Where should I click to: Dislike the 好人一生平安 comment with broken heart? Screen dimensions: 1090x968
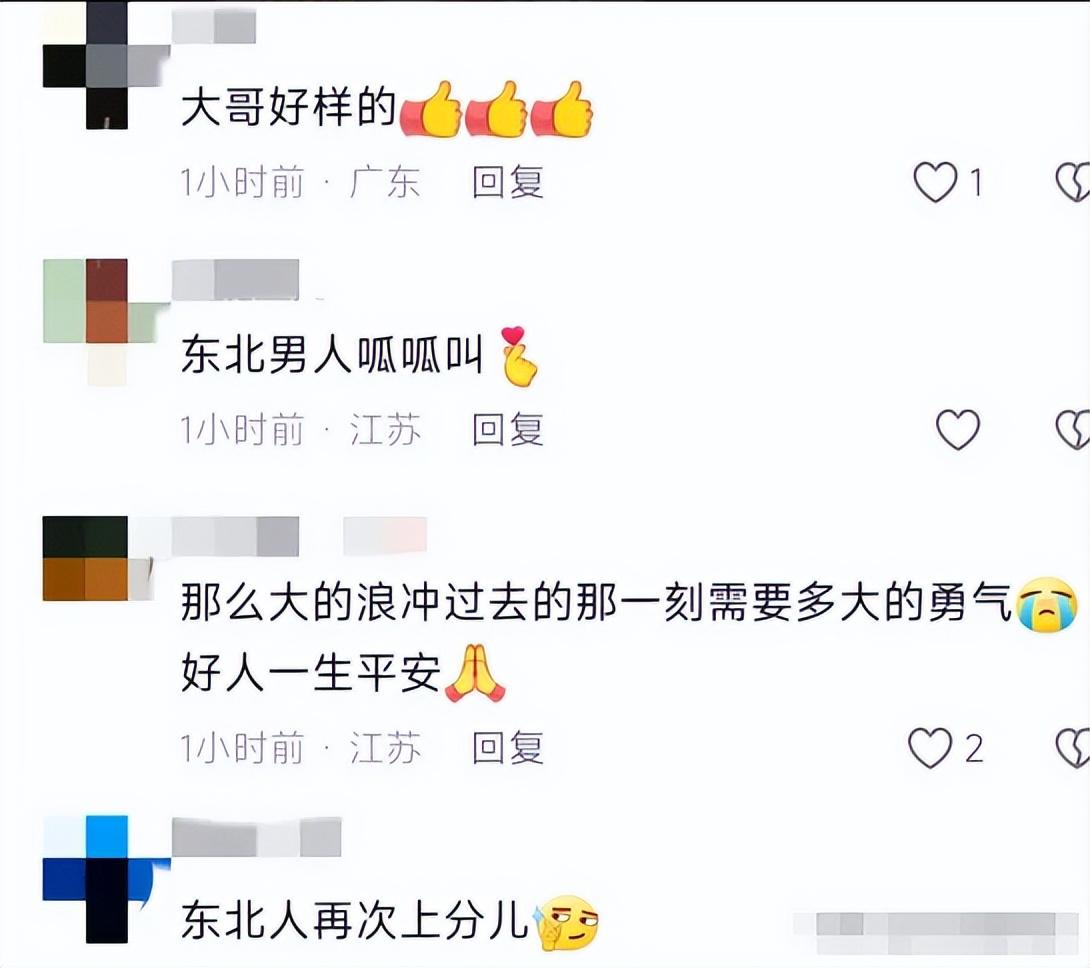1073,749
